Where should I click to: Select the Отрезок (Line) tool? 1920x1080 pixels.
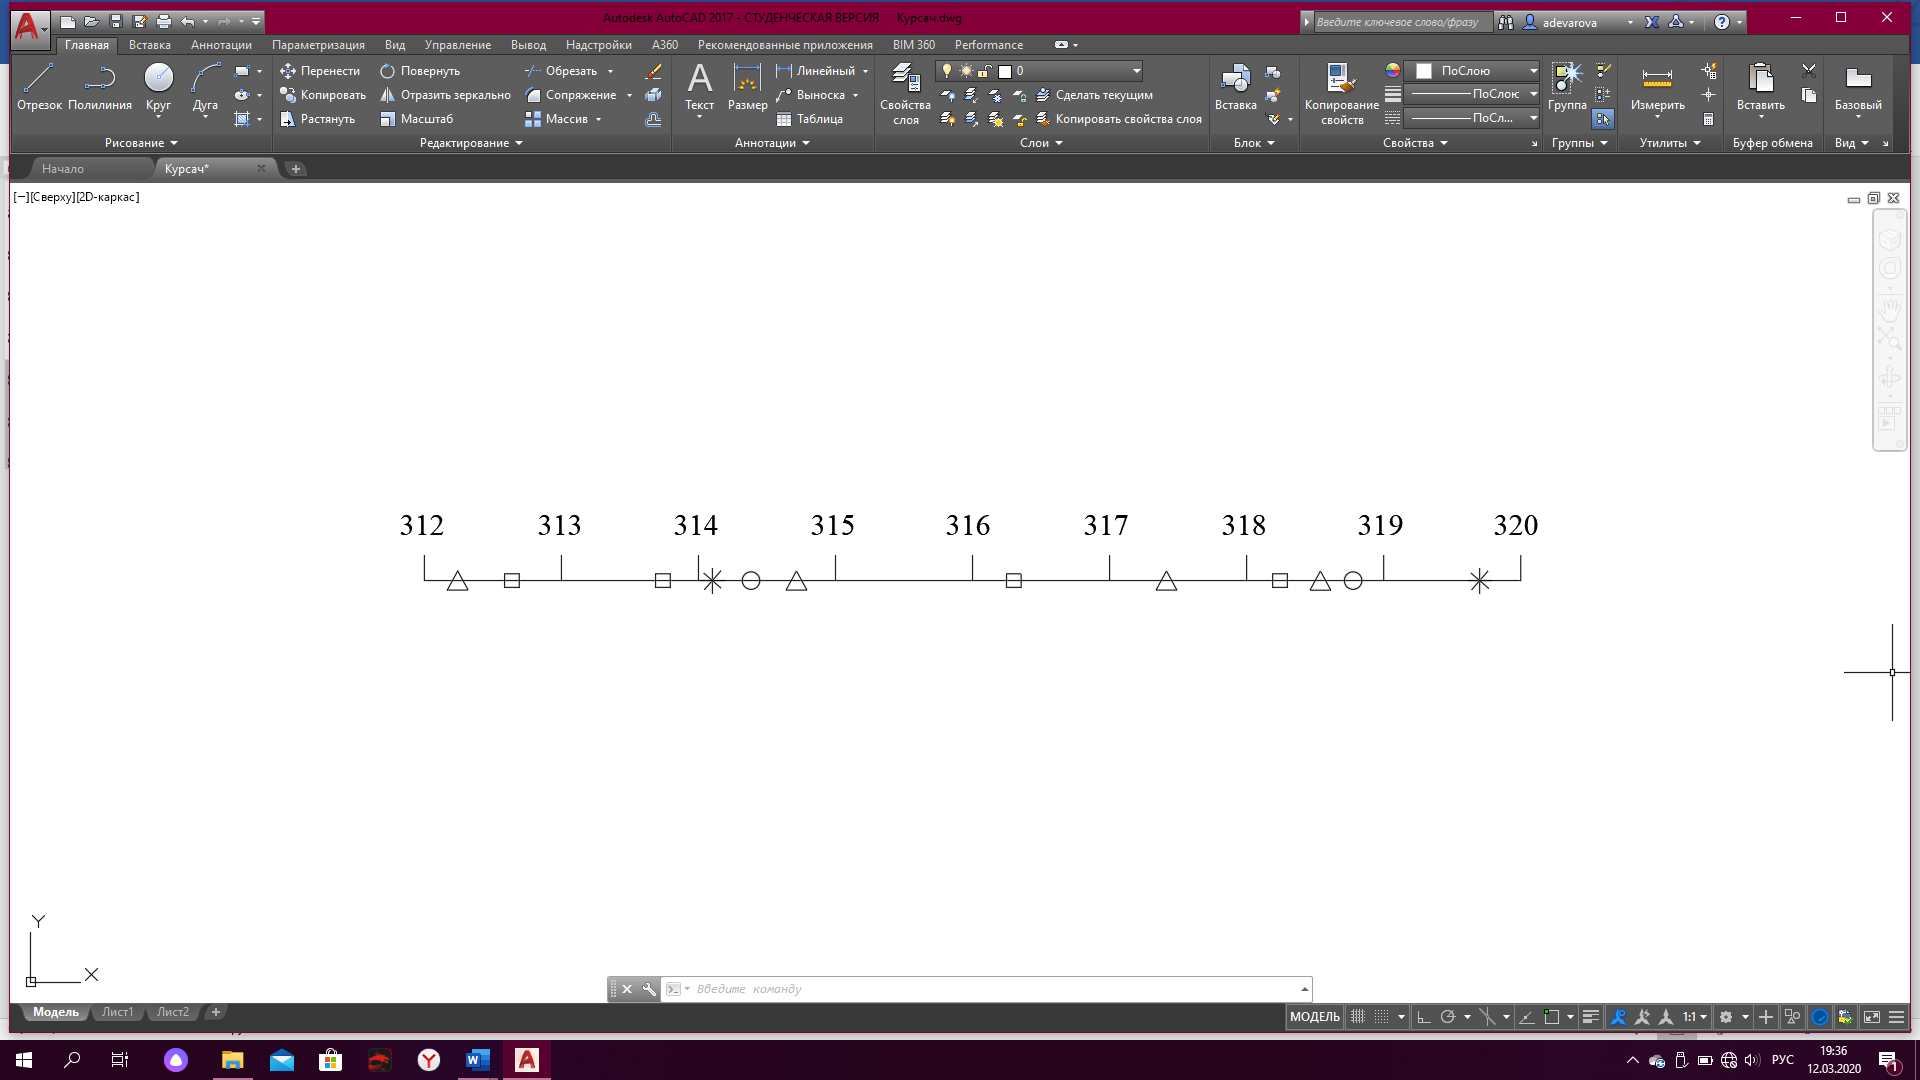tap(39, 86)
